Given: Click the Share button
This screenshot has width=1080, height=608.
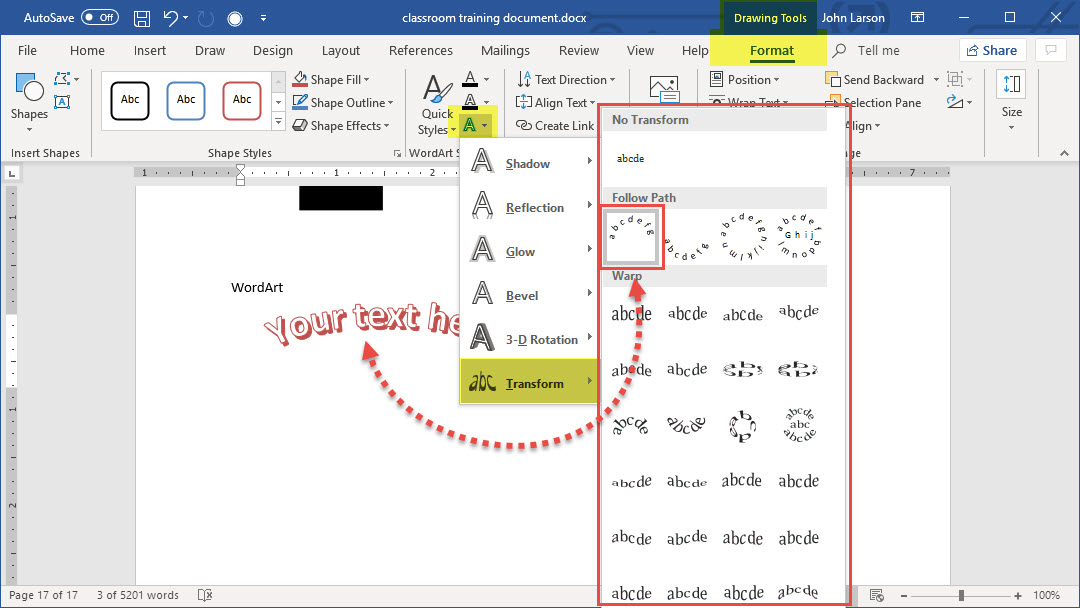Looking at the screenshot, I should (x=991, y=51).
